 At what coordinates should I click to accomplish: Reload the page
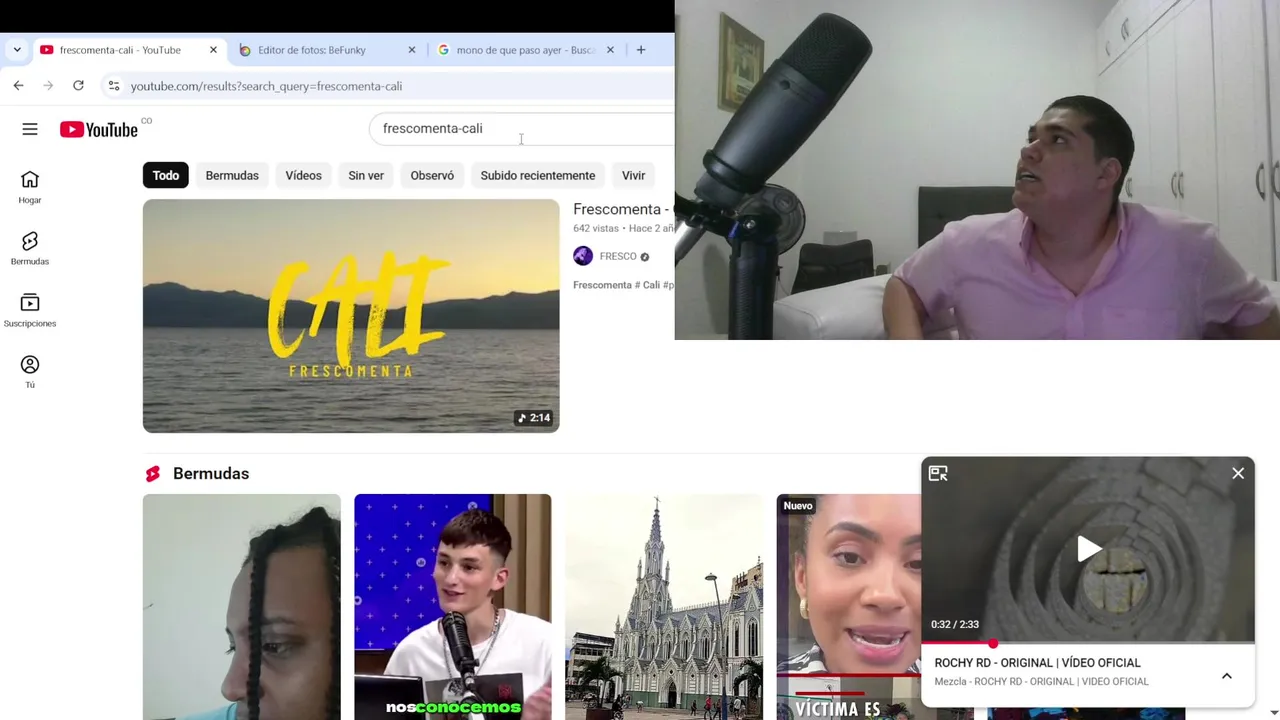[78, 86]
